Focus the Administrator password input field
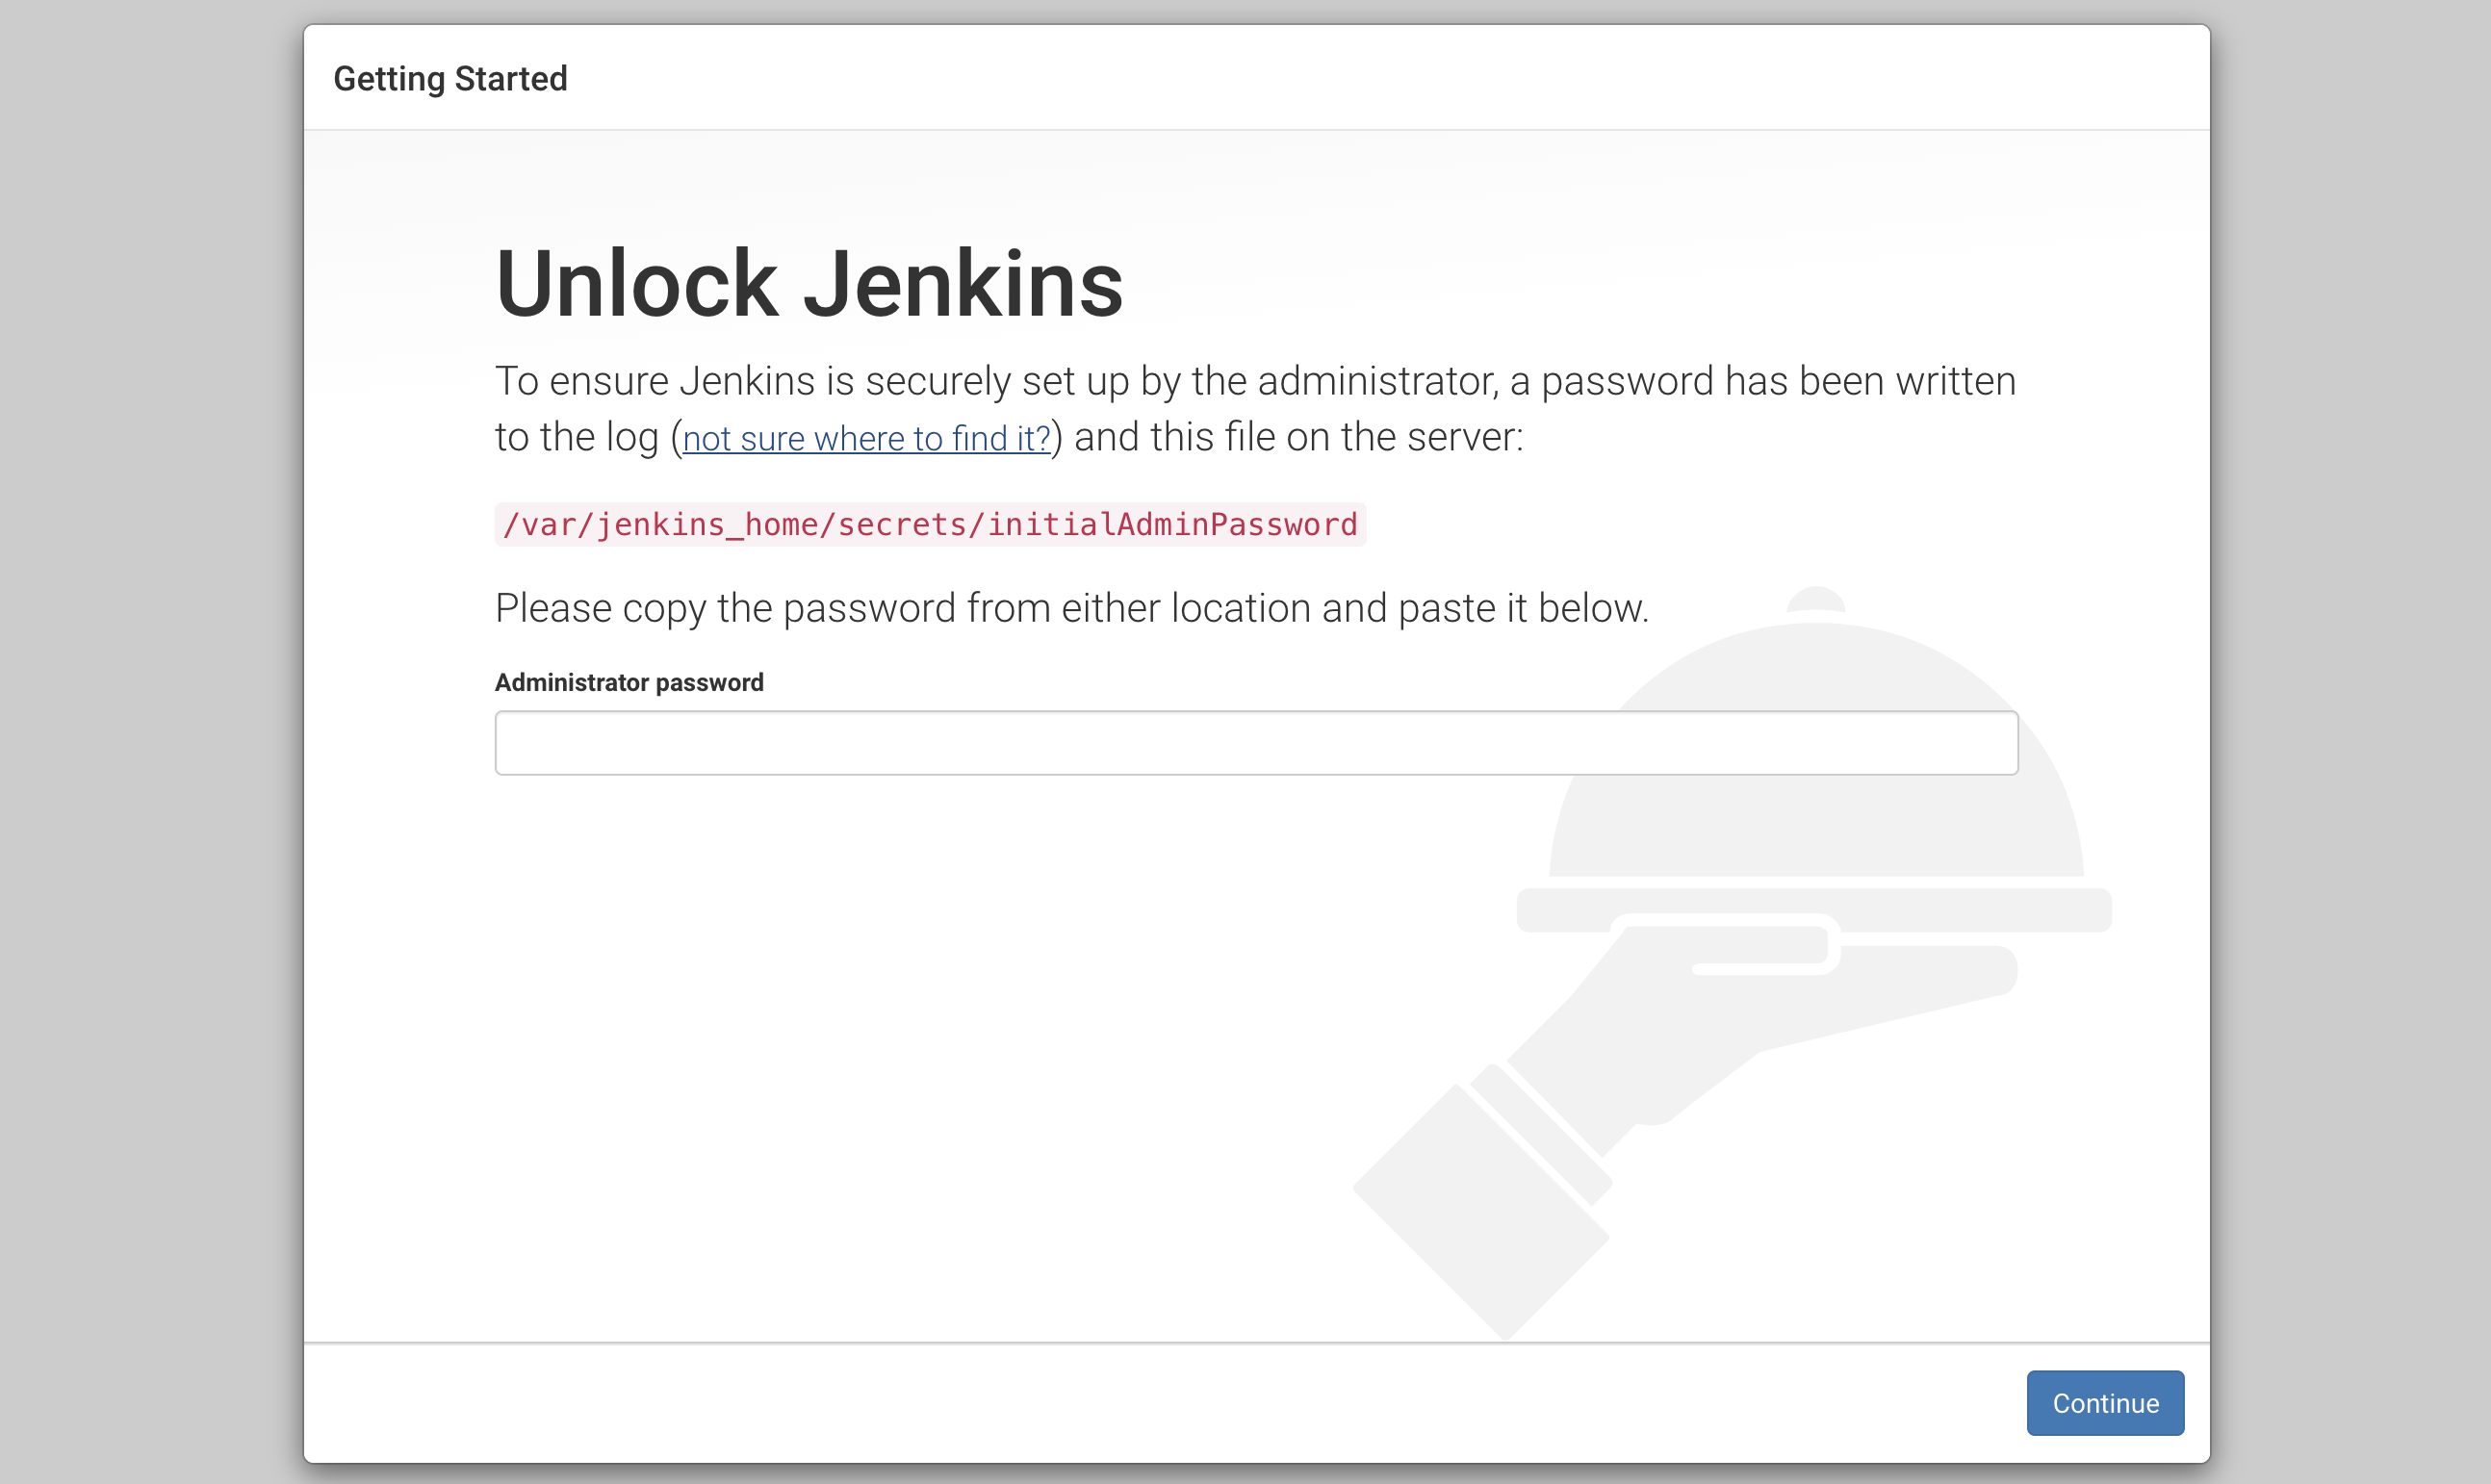The image size is (2491, 1484). click(x=1255, y=743)
